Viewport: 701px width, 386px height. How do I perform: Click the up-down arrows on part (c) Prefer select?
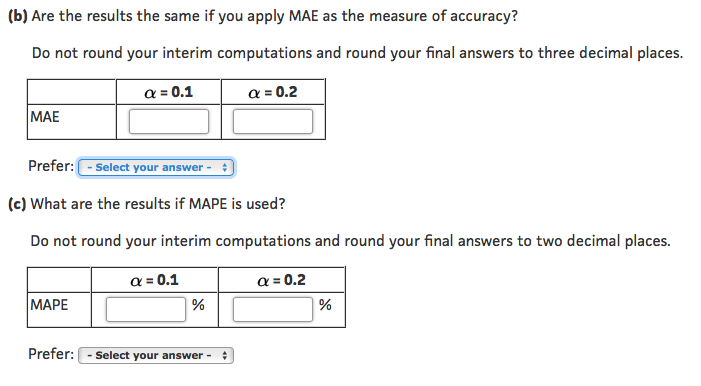224,356
